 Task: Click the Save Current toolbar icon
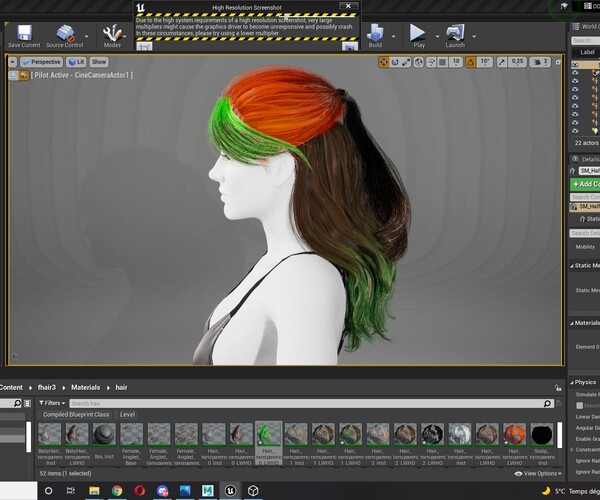click(x=24, y=33)
